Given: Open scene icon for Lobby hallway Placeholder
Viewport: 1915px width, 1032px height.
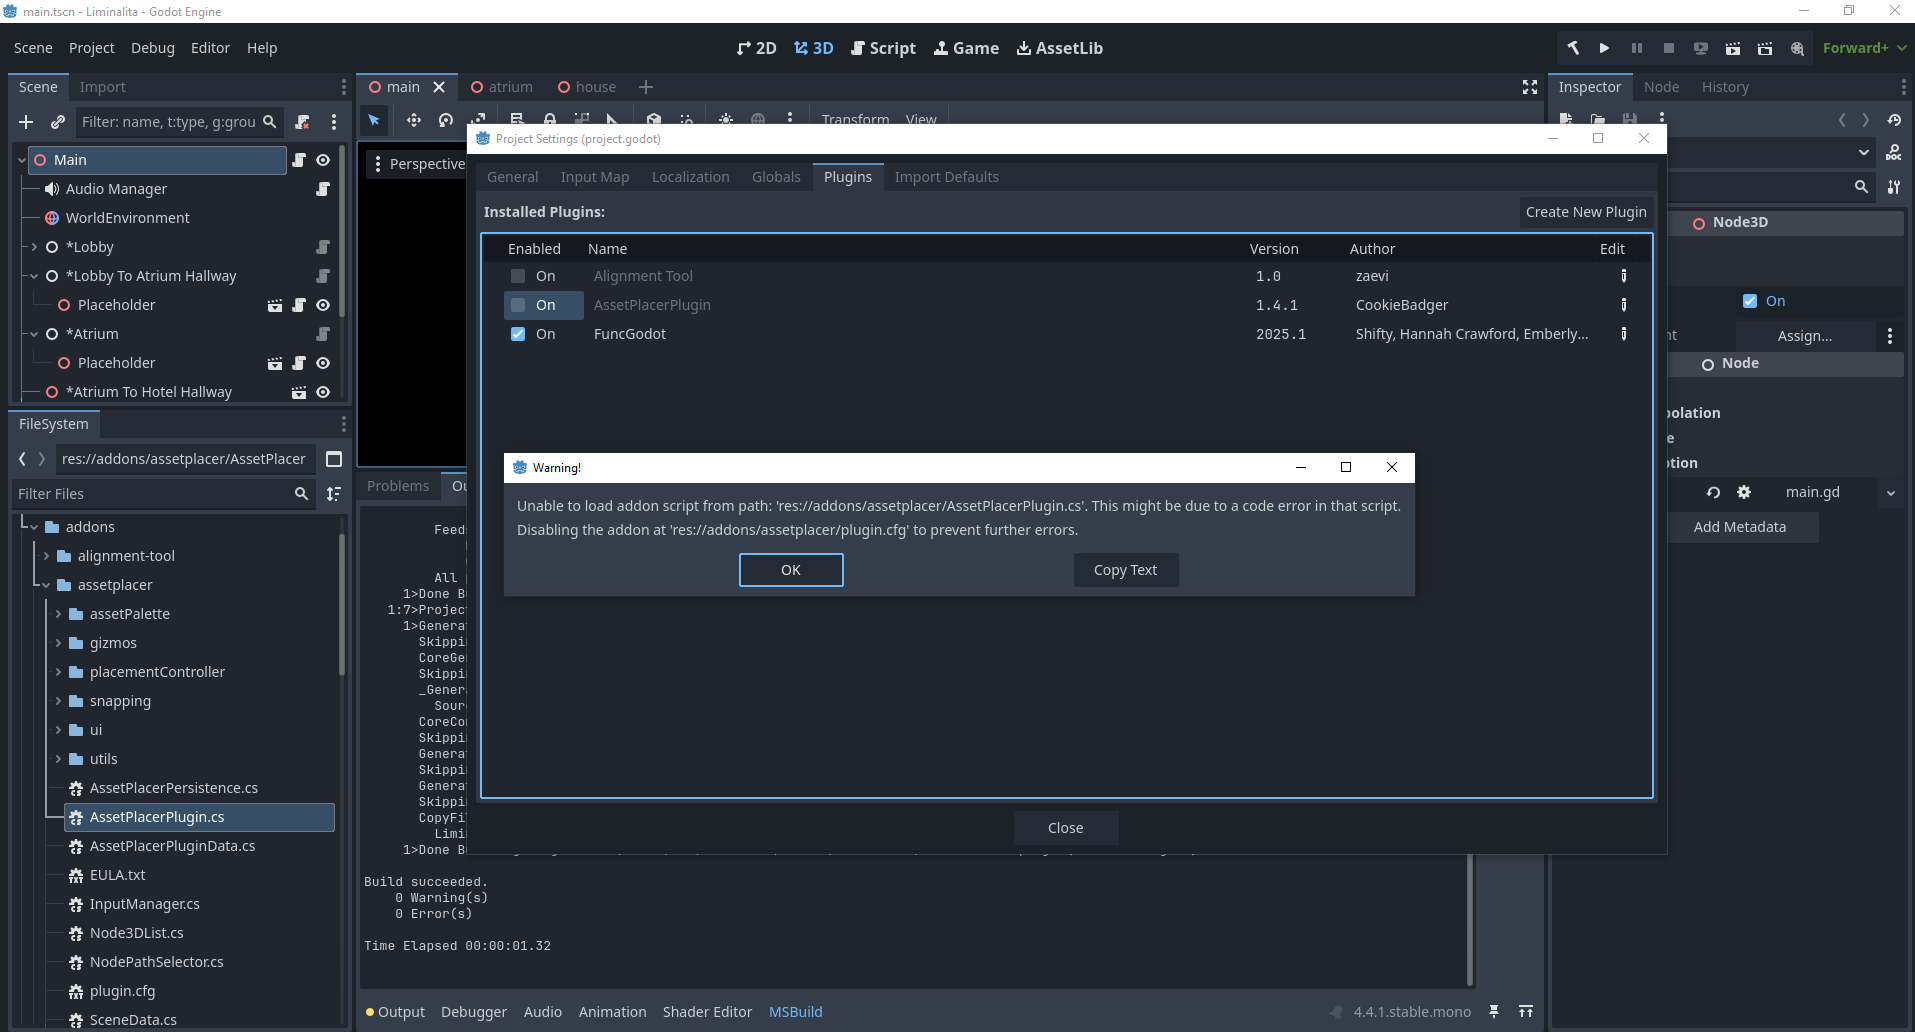Looking at the screenshot, I should pyautogui.click(x=275, y=305).
